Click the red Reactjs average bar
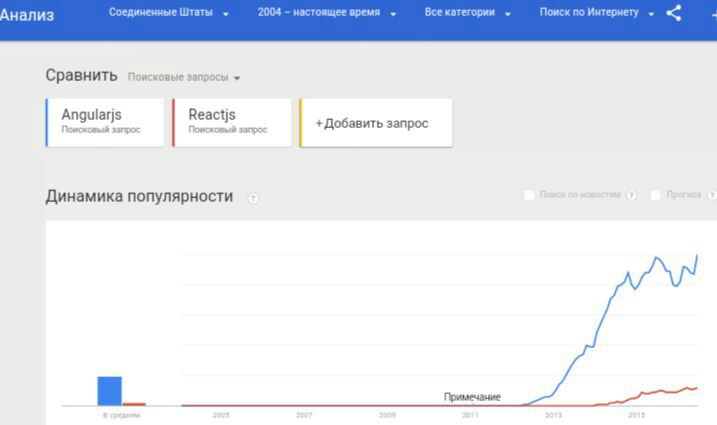 (x=134, y=404)
